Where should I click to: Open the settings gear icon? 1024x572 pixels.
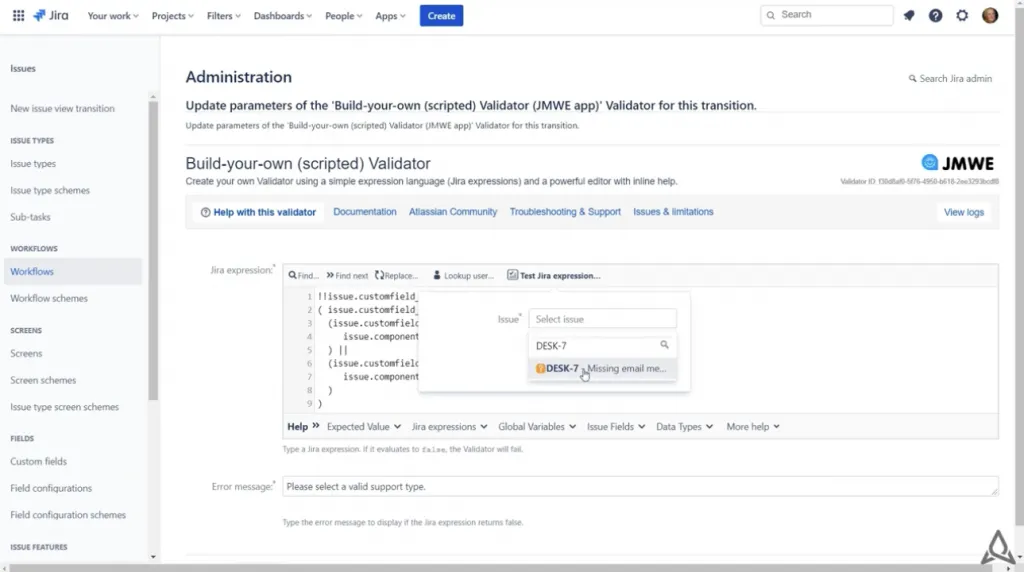pyautogui.click(x=962, y=16)
